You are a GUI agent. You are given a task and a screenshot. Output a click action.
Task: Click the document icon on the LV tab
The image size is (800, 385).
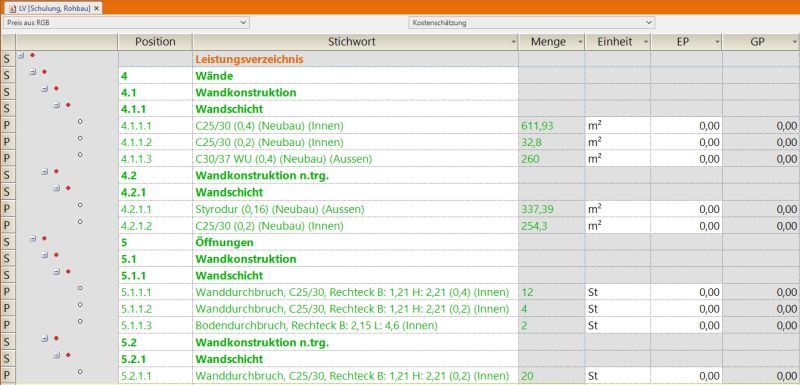click(13, 9)
